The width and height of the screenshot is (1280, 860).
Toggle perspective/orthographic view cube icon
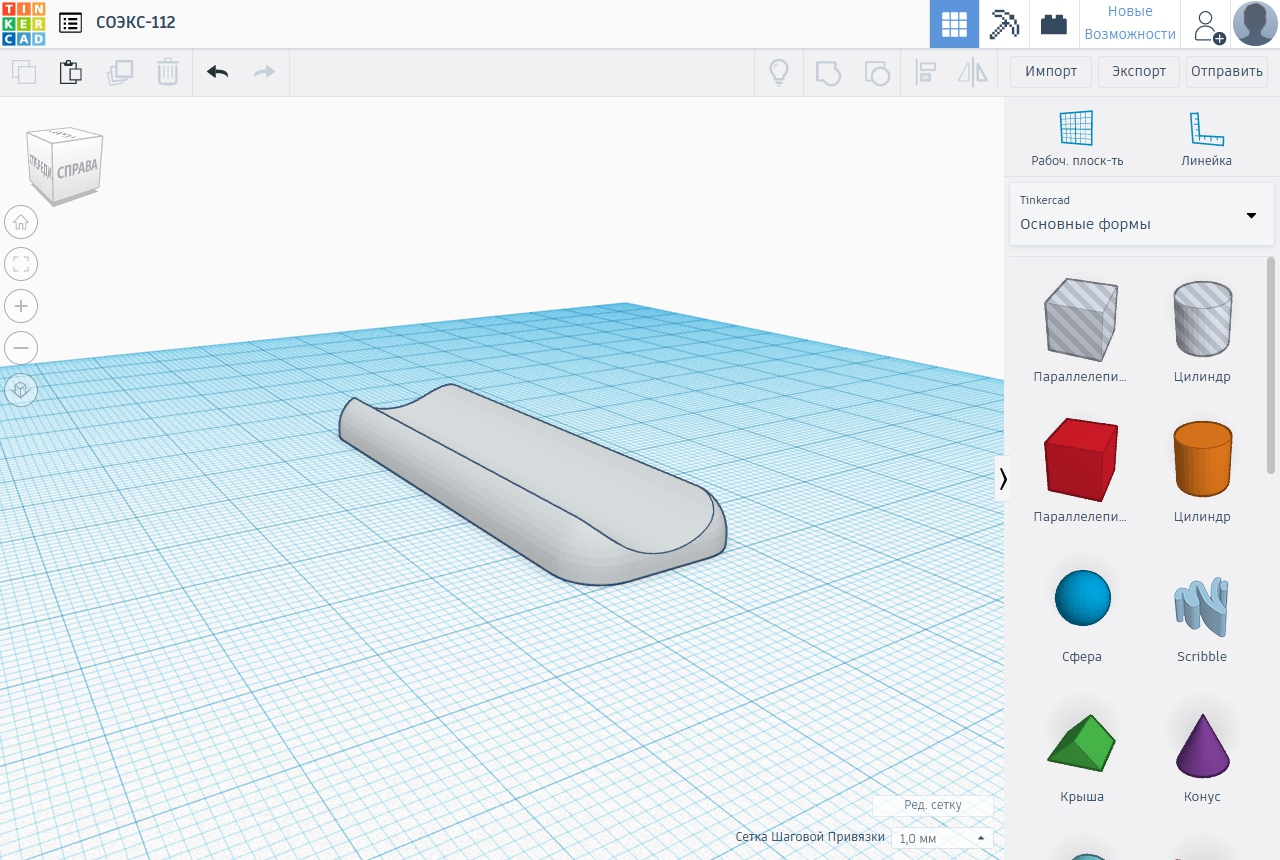tap(21, 390)
